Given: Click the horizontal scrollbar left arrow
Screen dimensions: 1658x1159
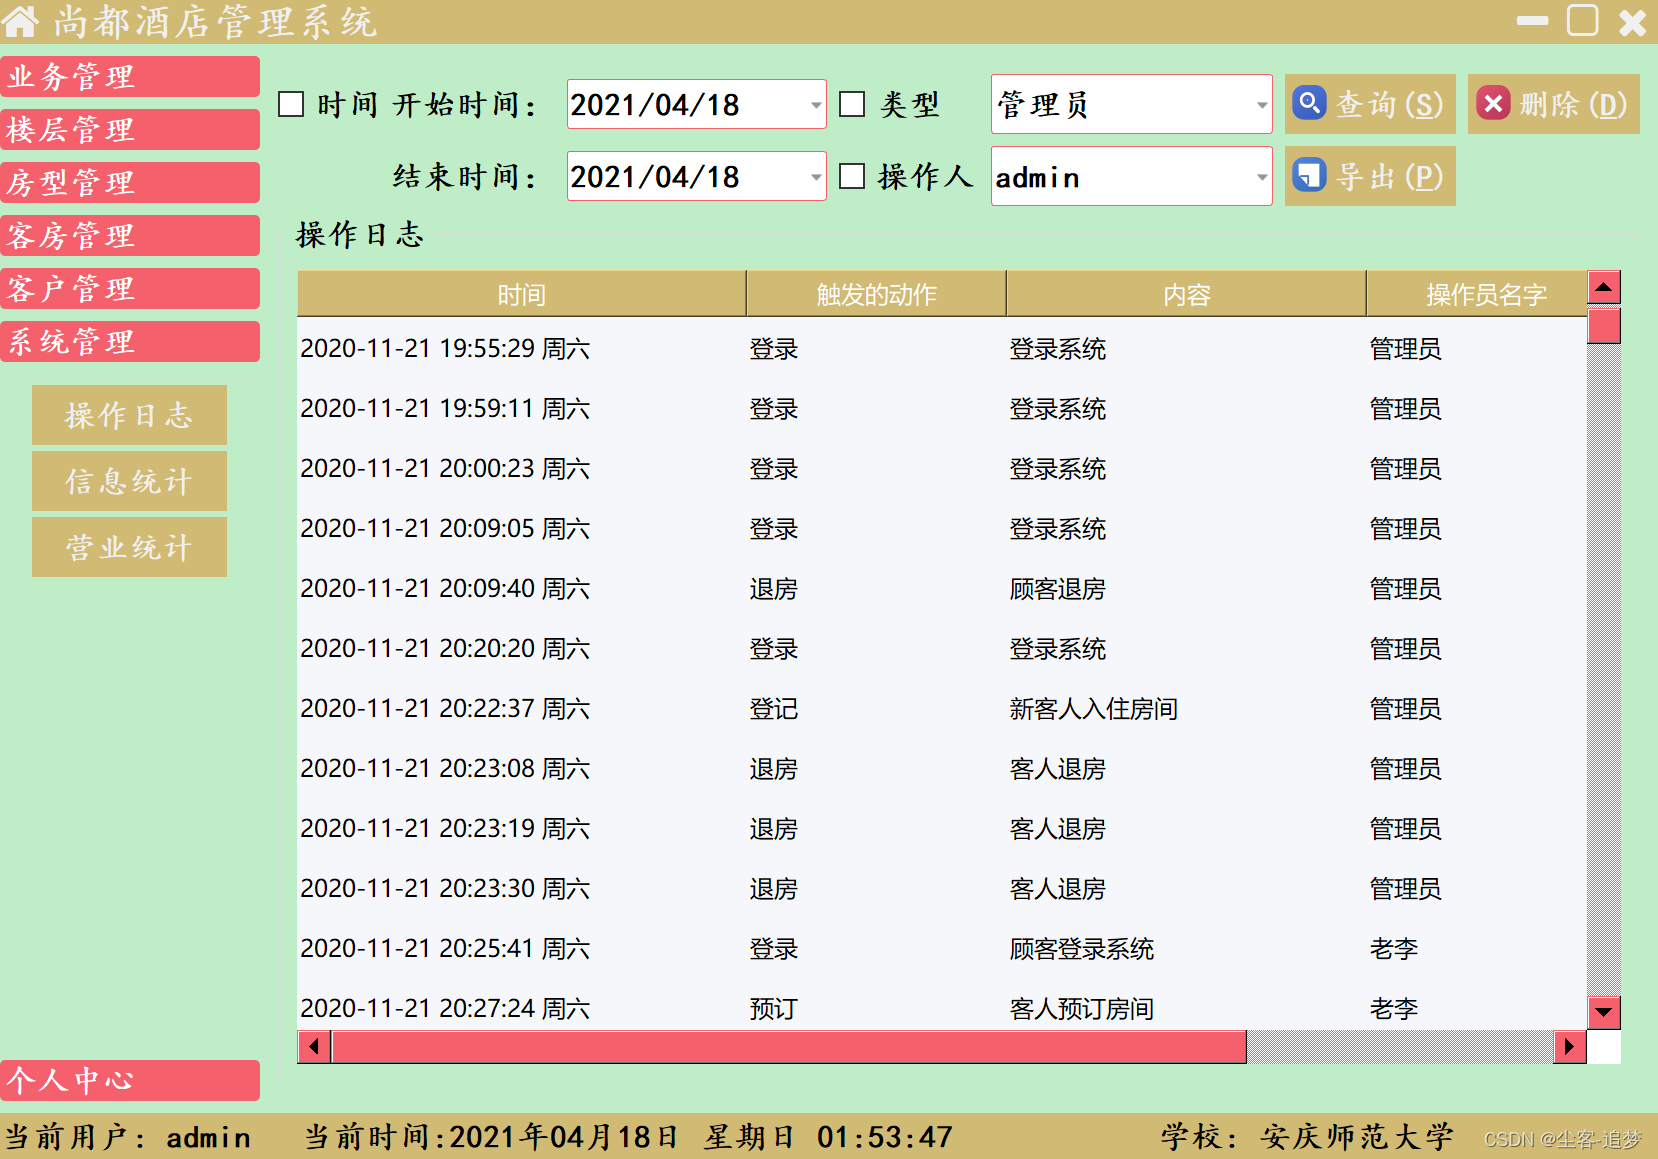Looking at the screenshot, I should click(x=314, y=1046).
